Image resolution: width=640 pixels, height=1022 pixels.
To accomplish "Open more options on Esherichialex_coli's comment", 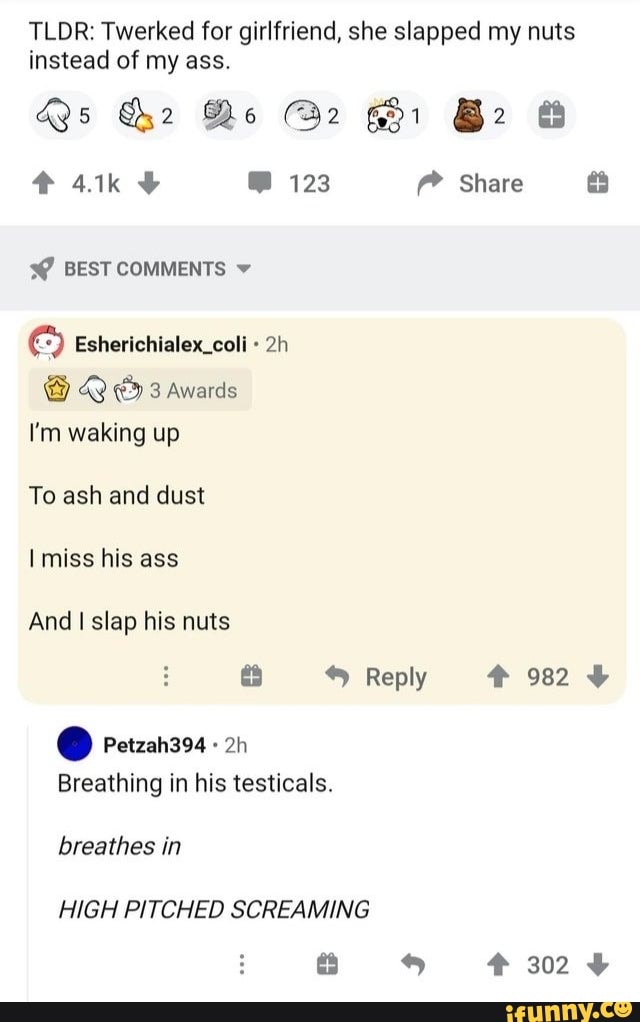I will click(x=165, y=677).
